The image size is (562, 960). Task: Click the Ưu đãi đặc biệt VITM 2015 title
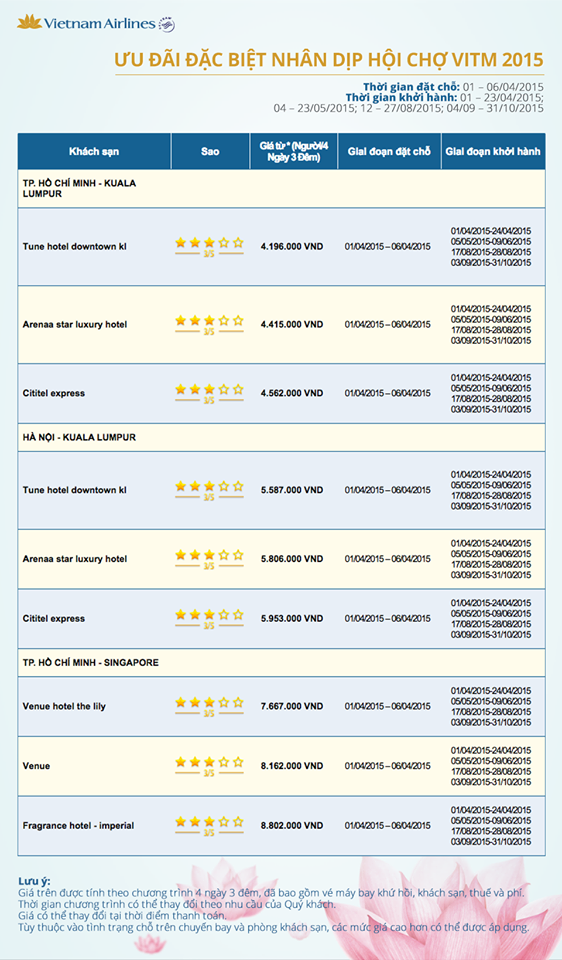(329, 60)
